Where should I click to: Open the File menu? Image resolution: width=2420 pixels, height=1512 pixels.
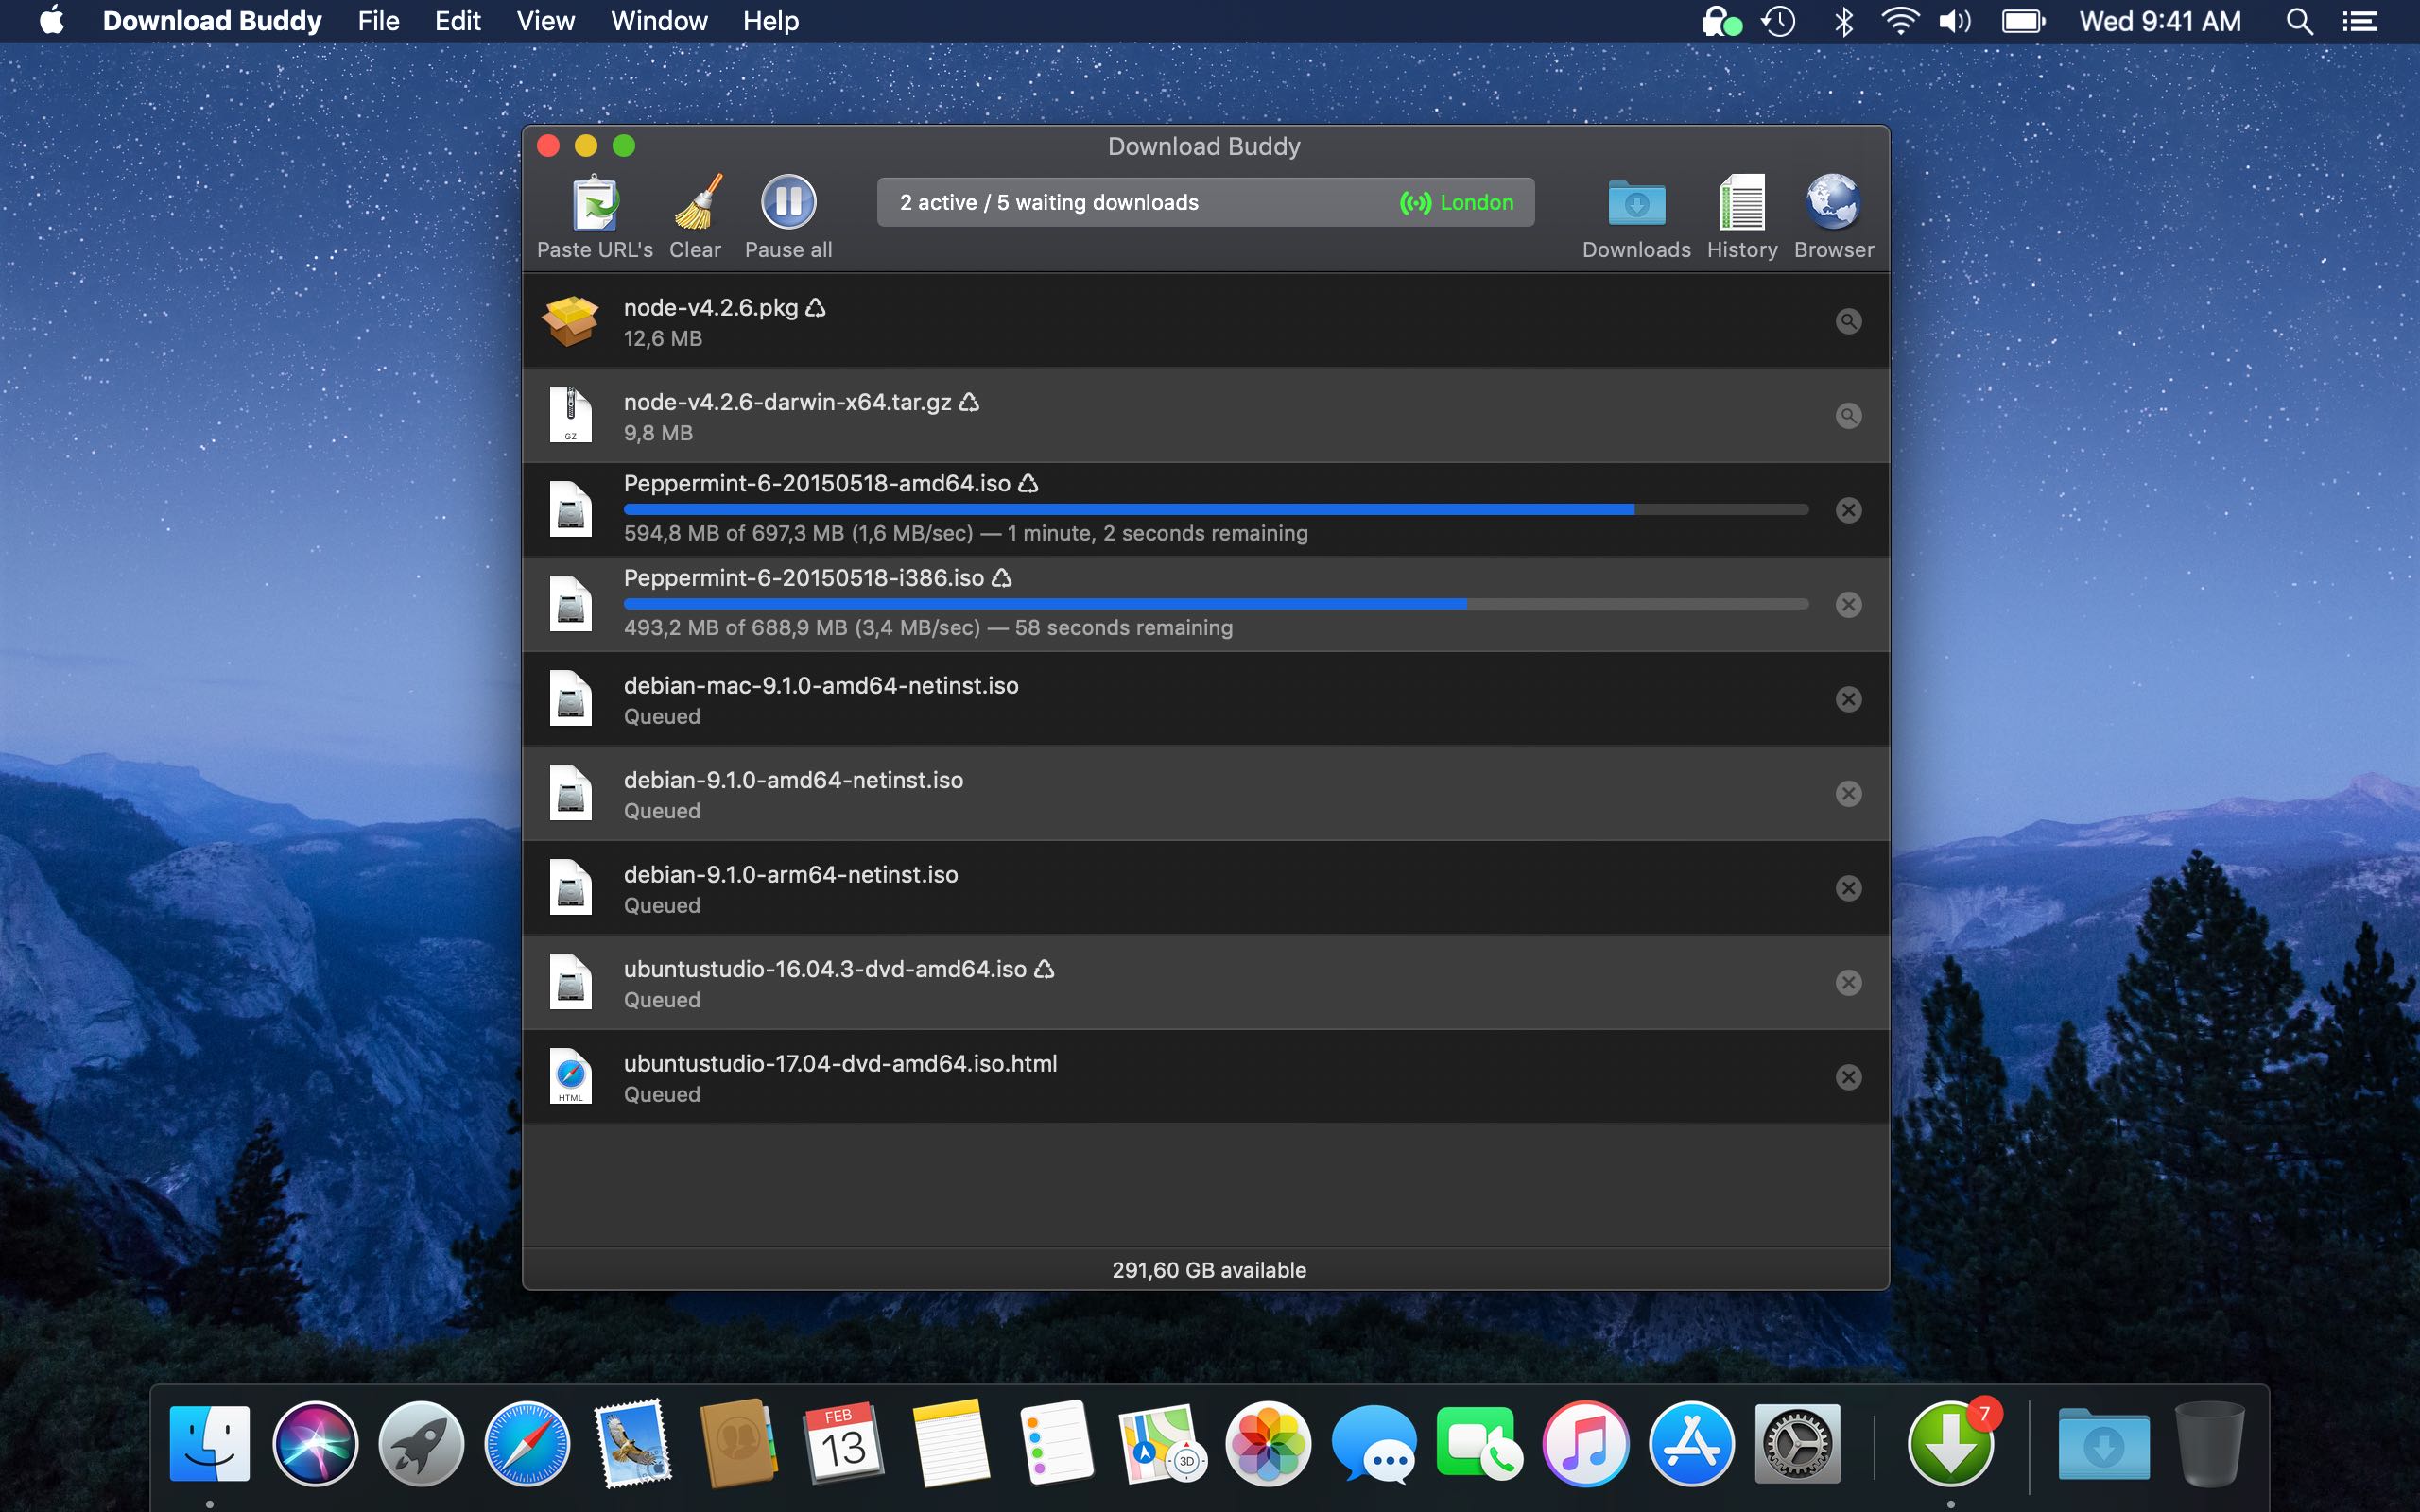pos(378,21)
